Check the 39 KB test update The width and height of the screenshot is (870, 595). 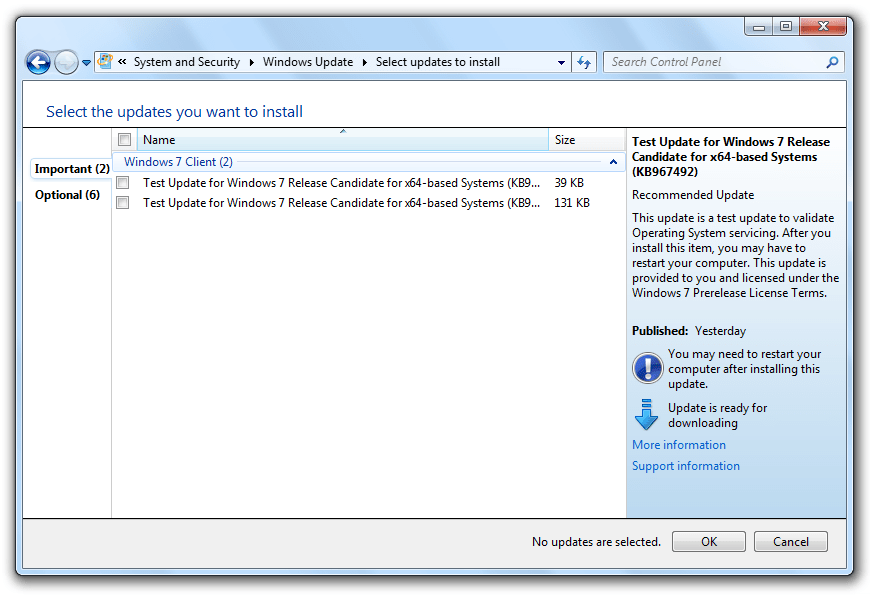123,183
